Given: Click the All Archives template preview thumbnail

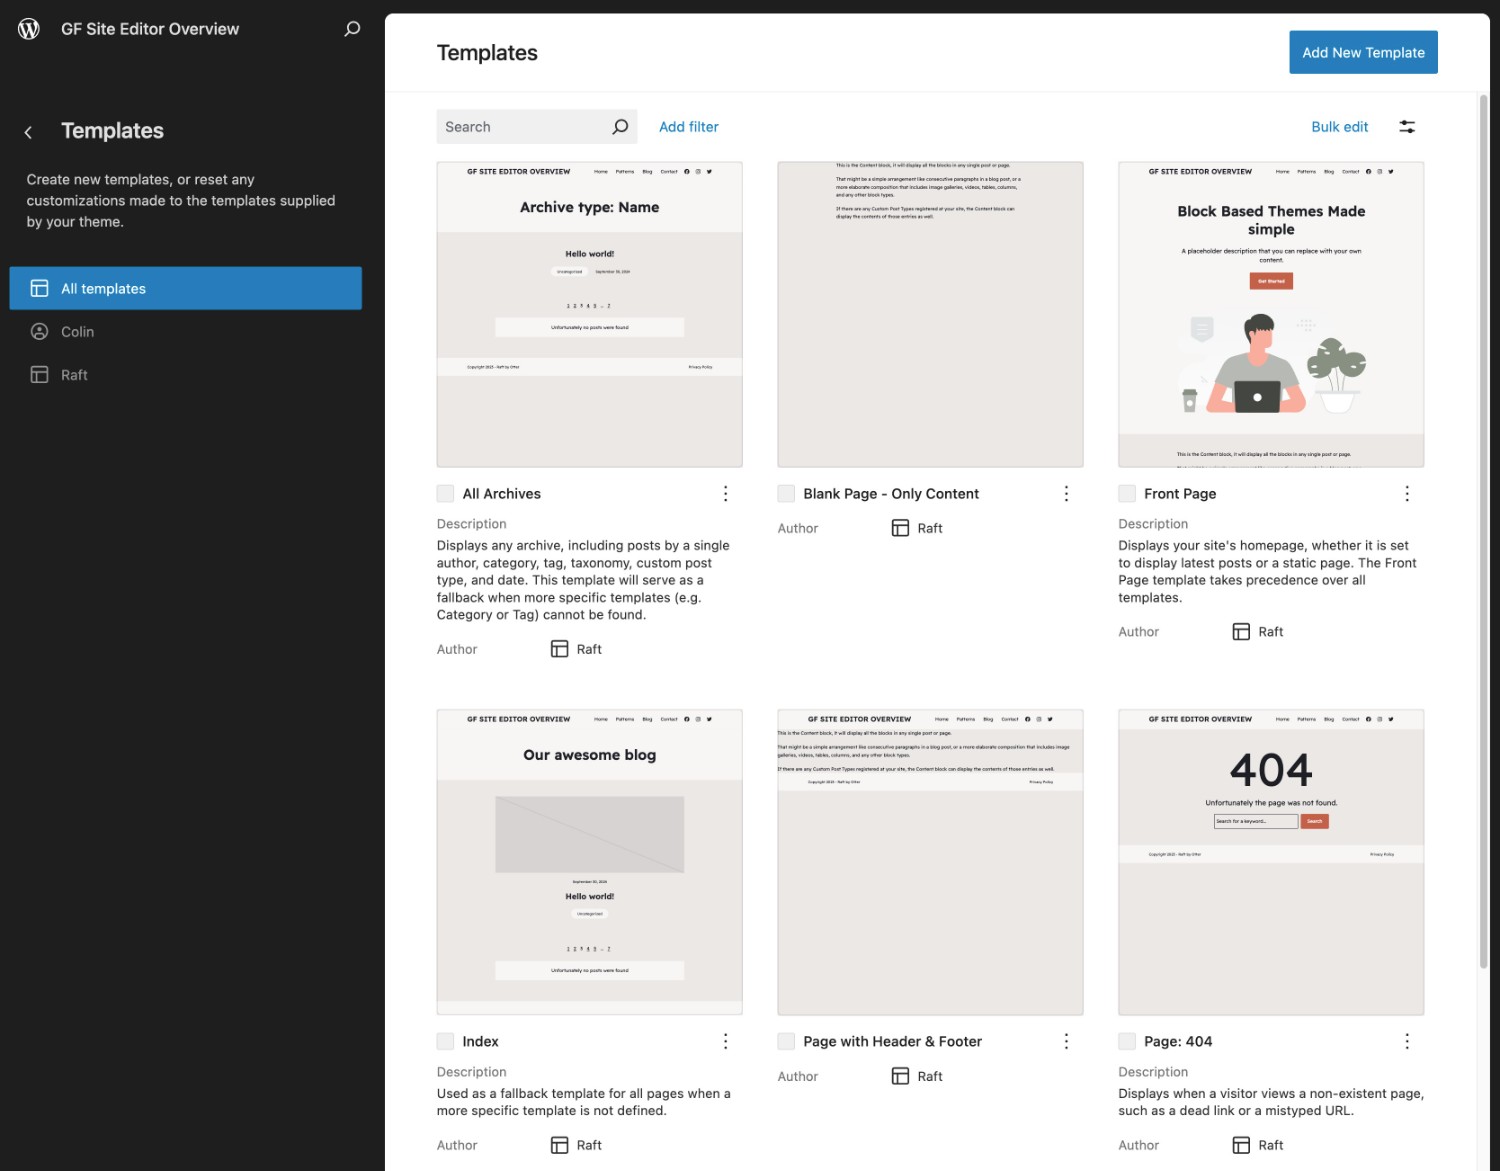Looking at the screenshot, I should pos(590,314).
